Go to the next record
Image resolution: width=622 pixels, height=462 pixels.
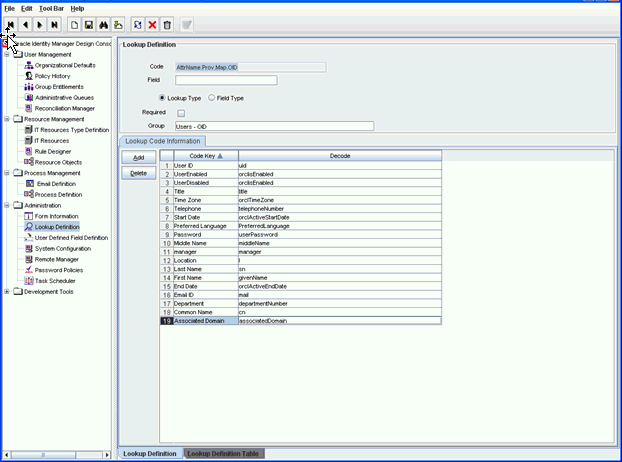[40, 25]
